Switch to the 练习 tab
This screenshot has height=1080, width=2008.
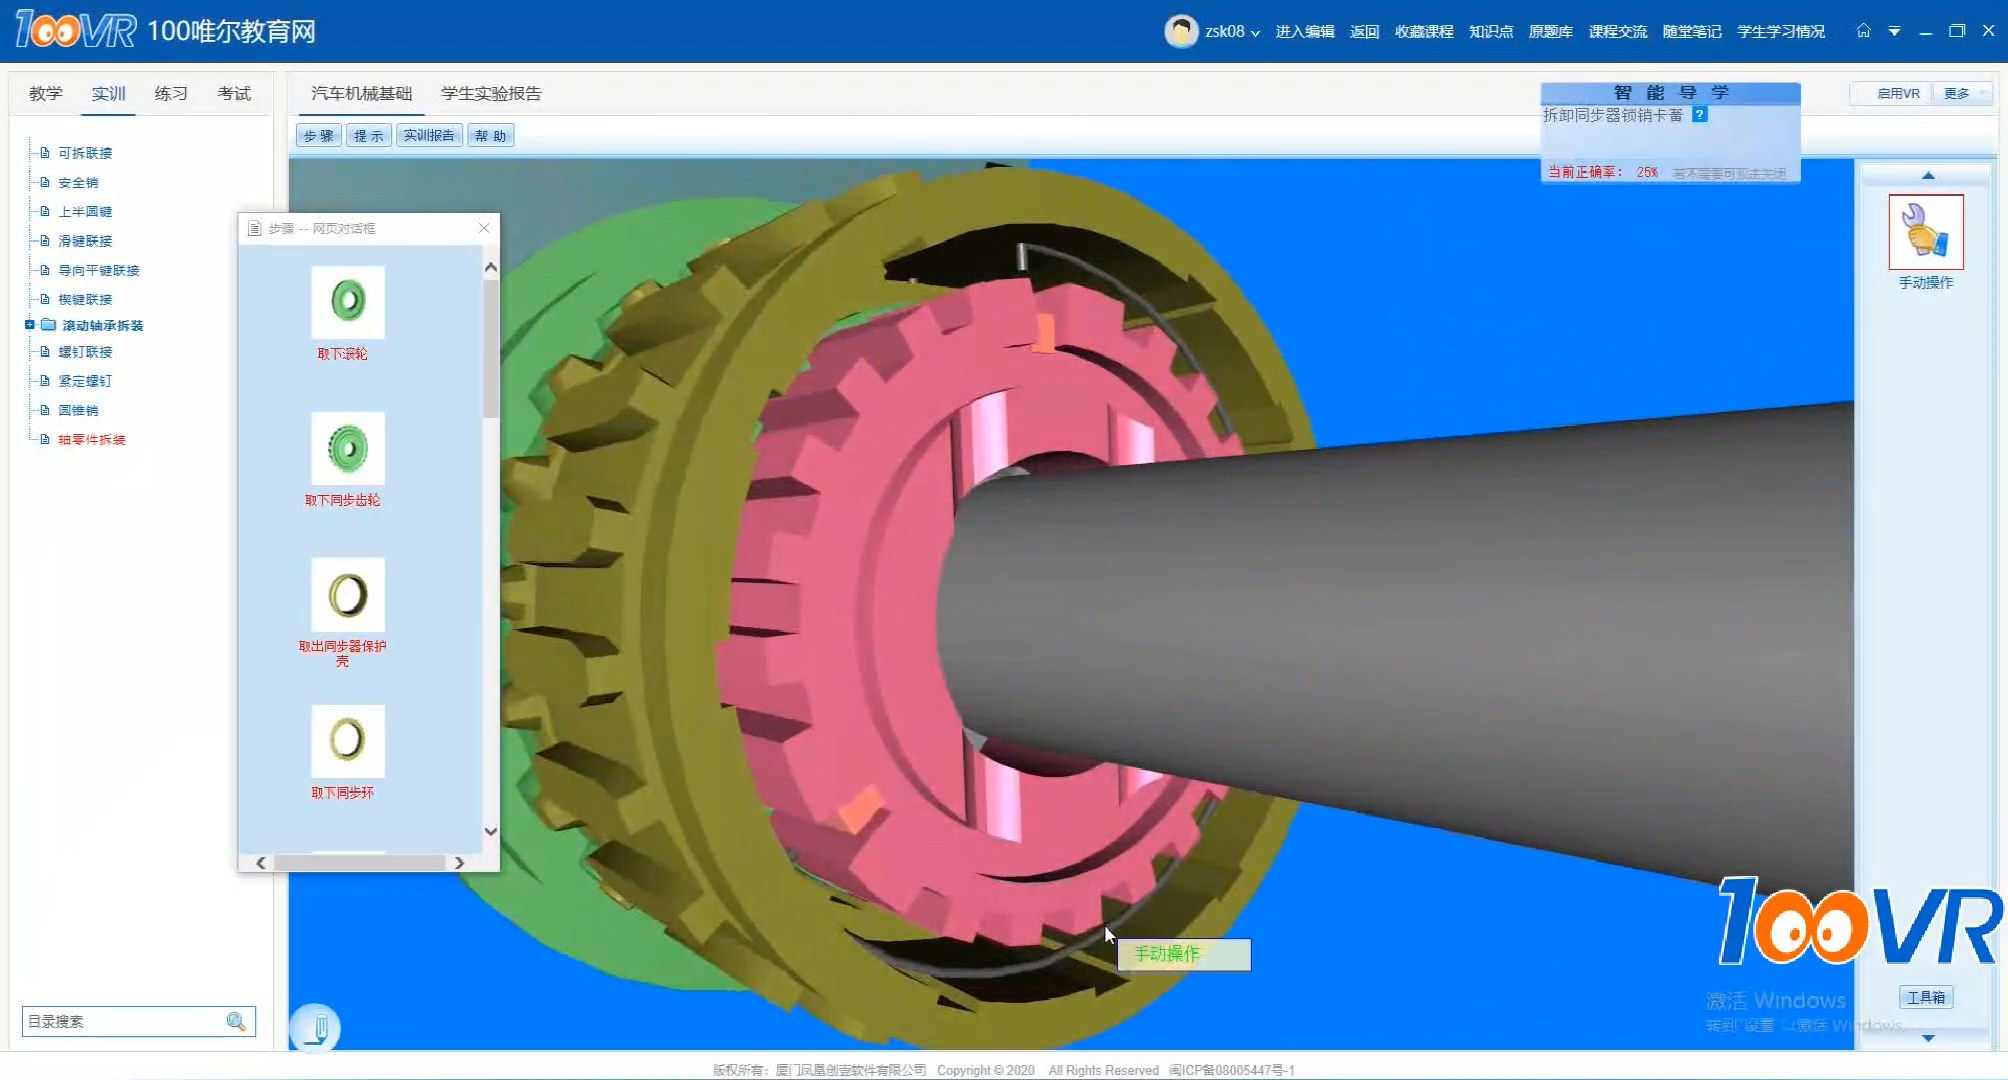[x=171, y=93]
